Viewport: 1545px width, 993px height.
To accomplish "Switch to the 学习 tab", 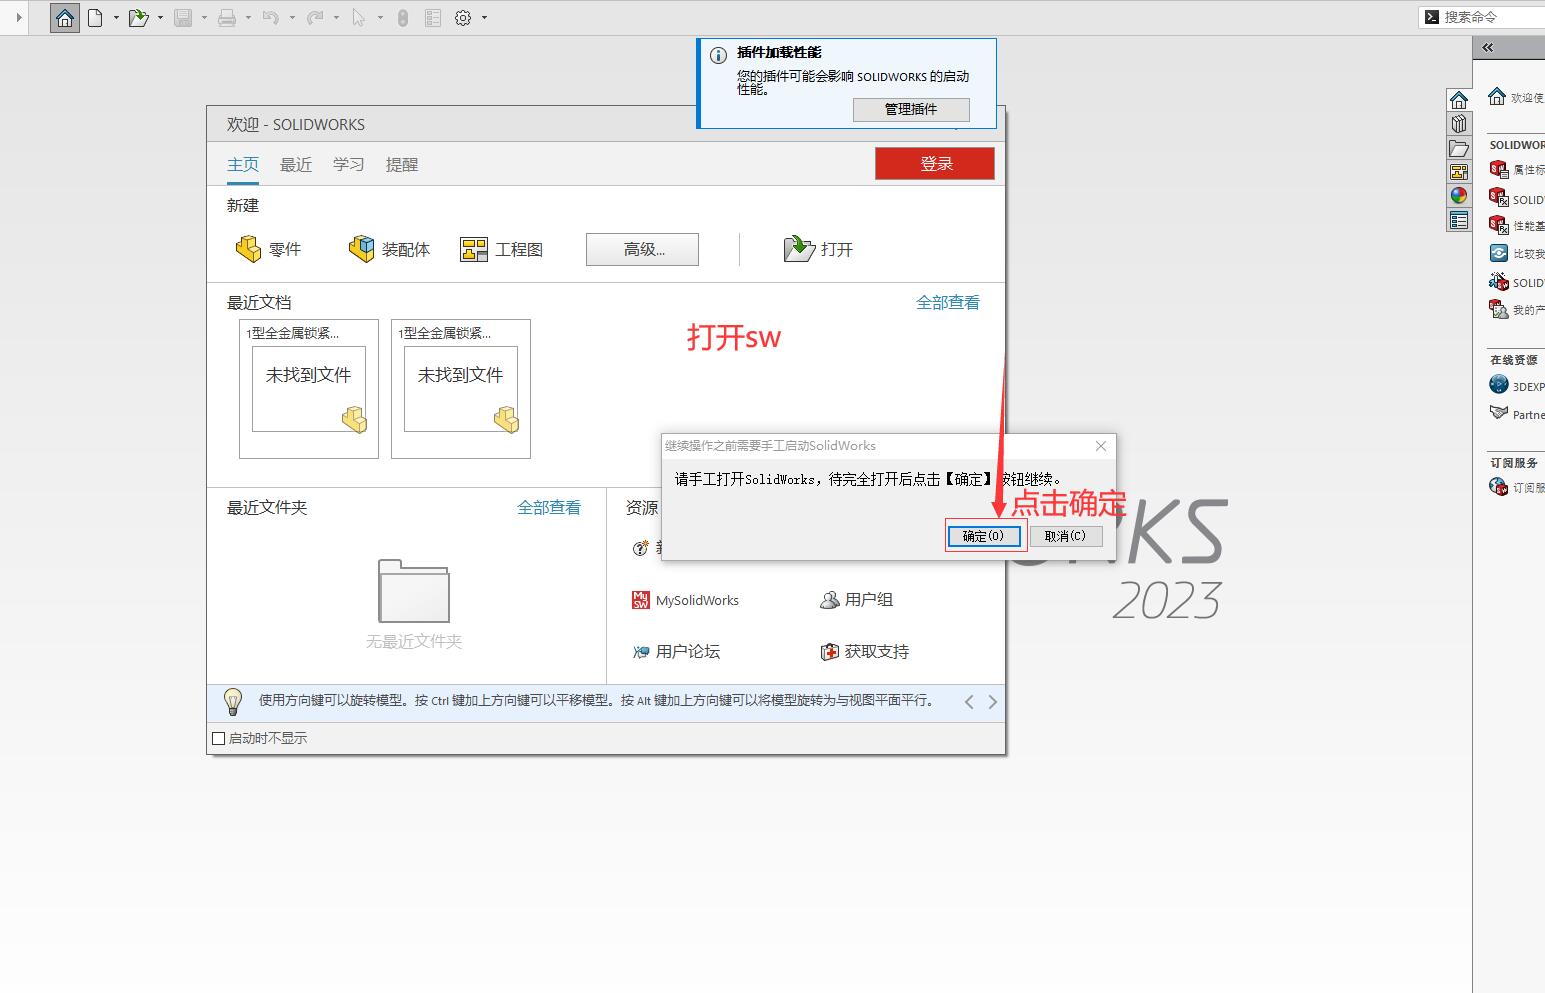I will coord(348,165).
